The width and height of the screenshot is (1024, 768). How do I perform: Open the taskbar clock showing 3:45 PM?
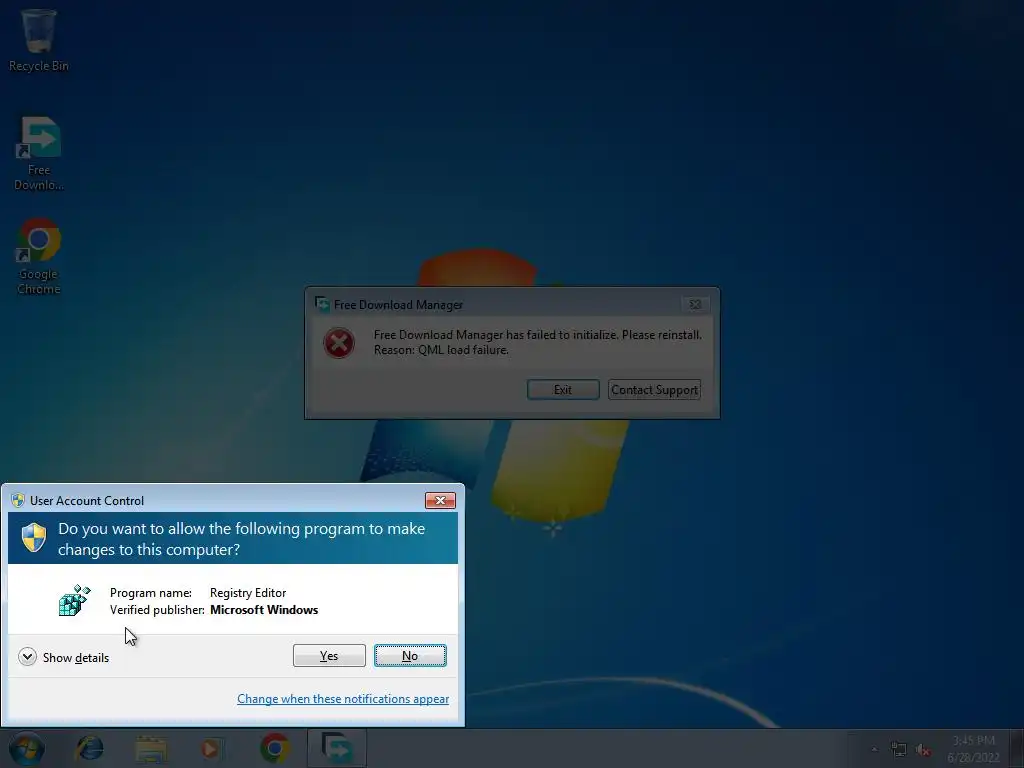973,748
